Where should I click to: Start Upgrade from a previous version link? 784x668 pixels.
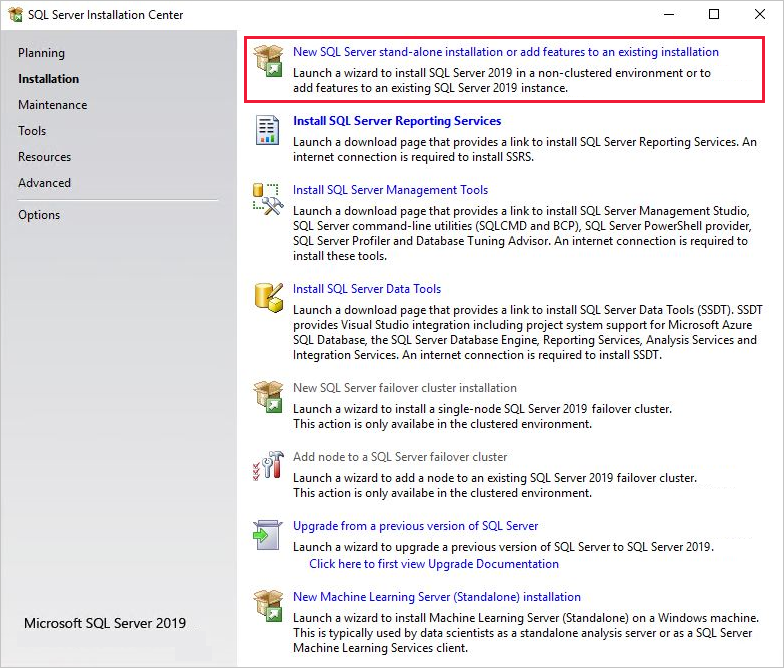coord(416,526)
